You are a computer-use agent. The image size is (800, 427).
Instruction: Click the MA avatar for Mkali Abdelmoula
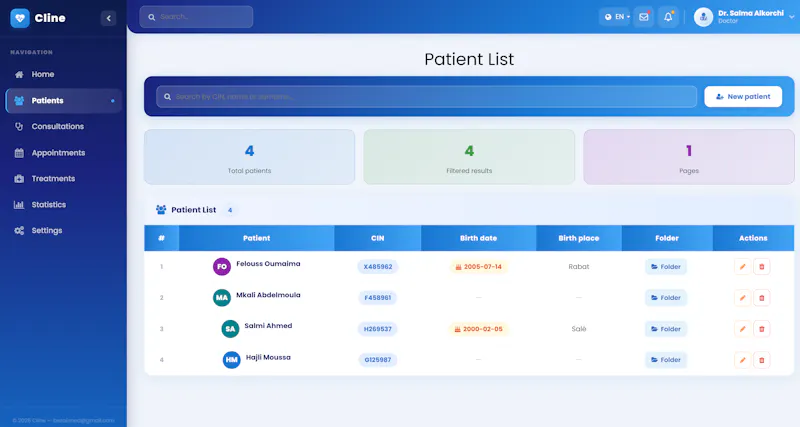pos(222,297)
